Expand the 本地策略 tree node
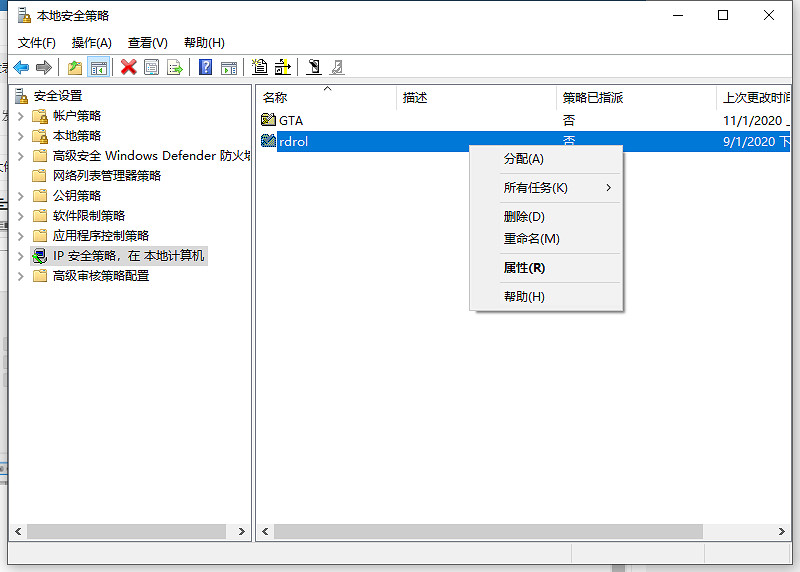This screenshot has width=800, height=572. click(21, 136)
